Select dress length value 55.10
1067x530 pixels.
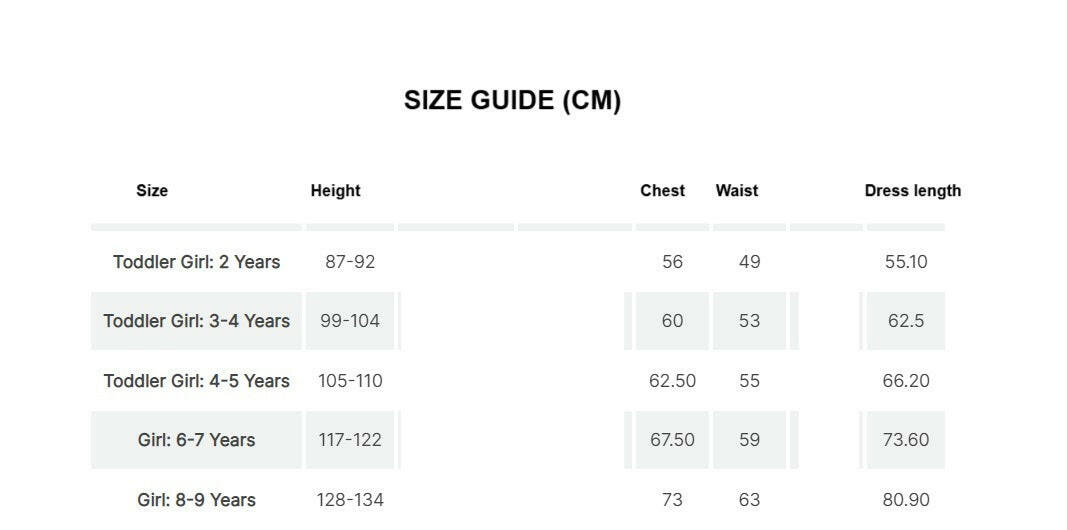(x=906, y=262)
